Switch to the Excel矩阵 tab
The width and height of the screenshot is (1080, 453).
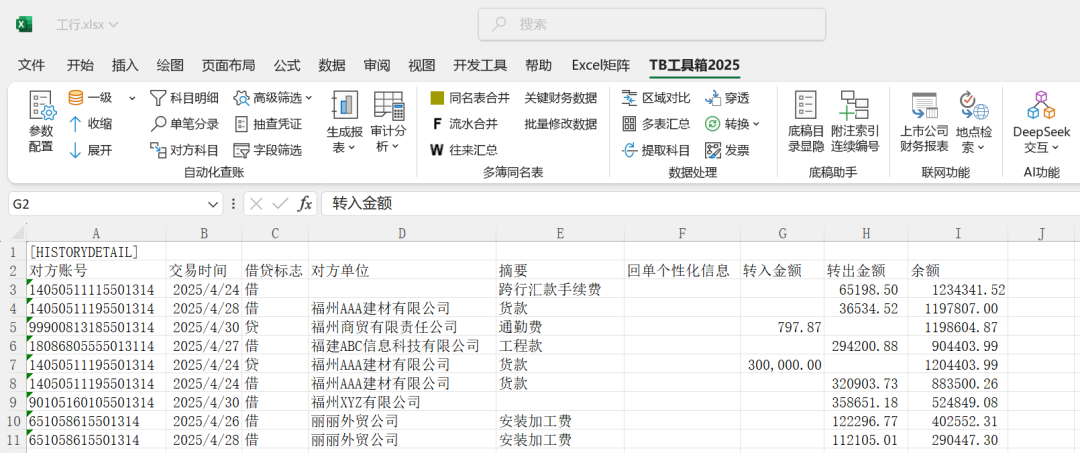(601, 65)
